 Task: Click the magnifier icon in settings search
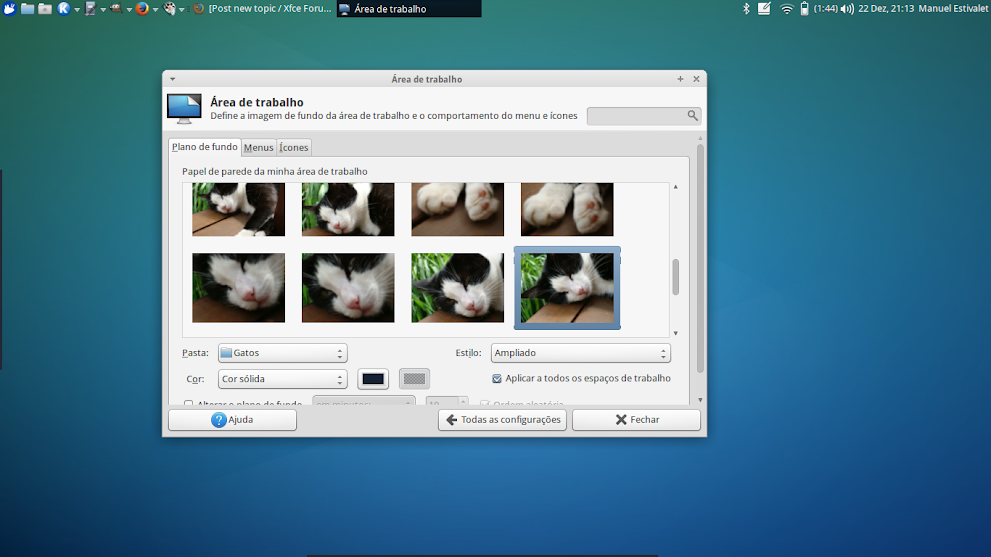click(x=693, y=116)
